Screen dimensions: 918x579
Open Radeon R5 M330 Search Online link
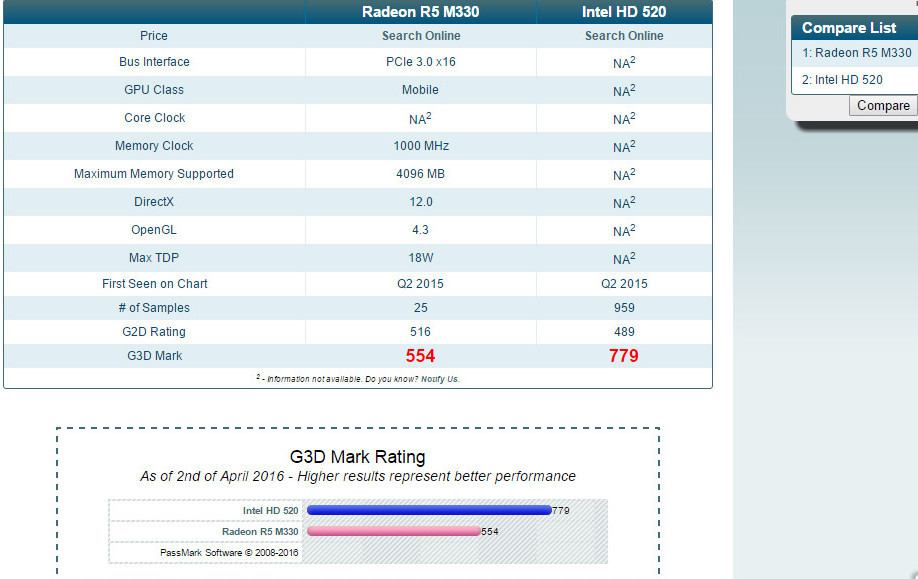tap(421, 36)
